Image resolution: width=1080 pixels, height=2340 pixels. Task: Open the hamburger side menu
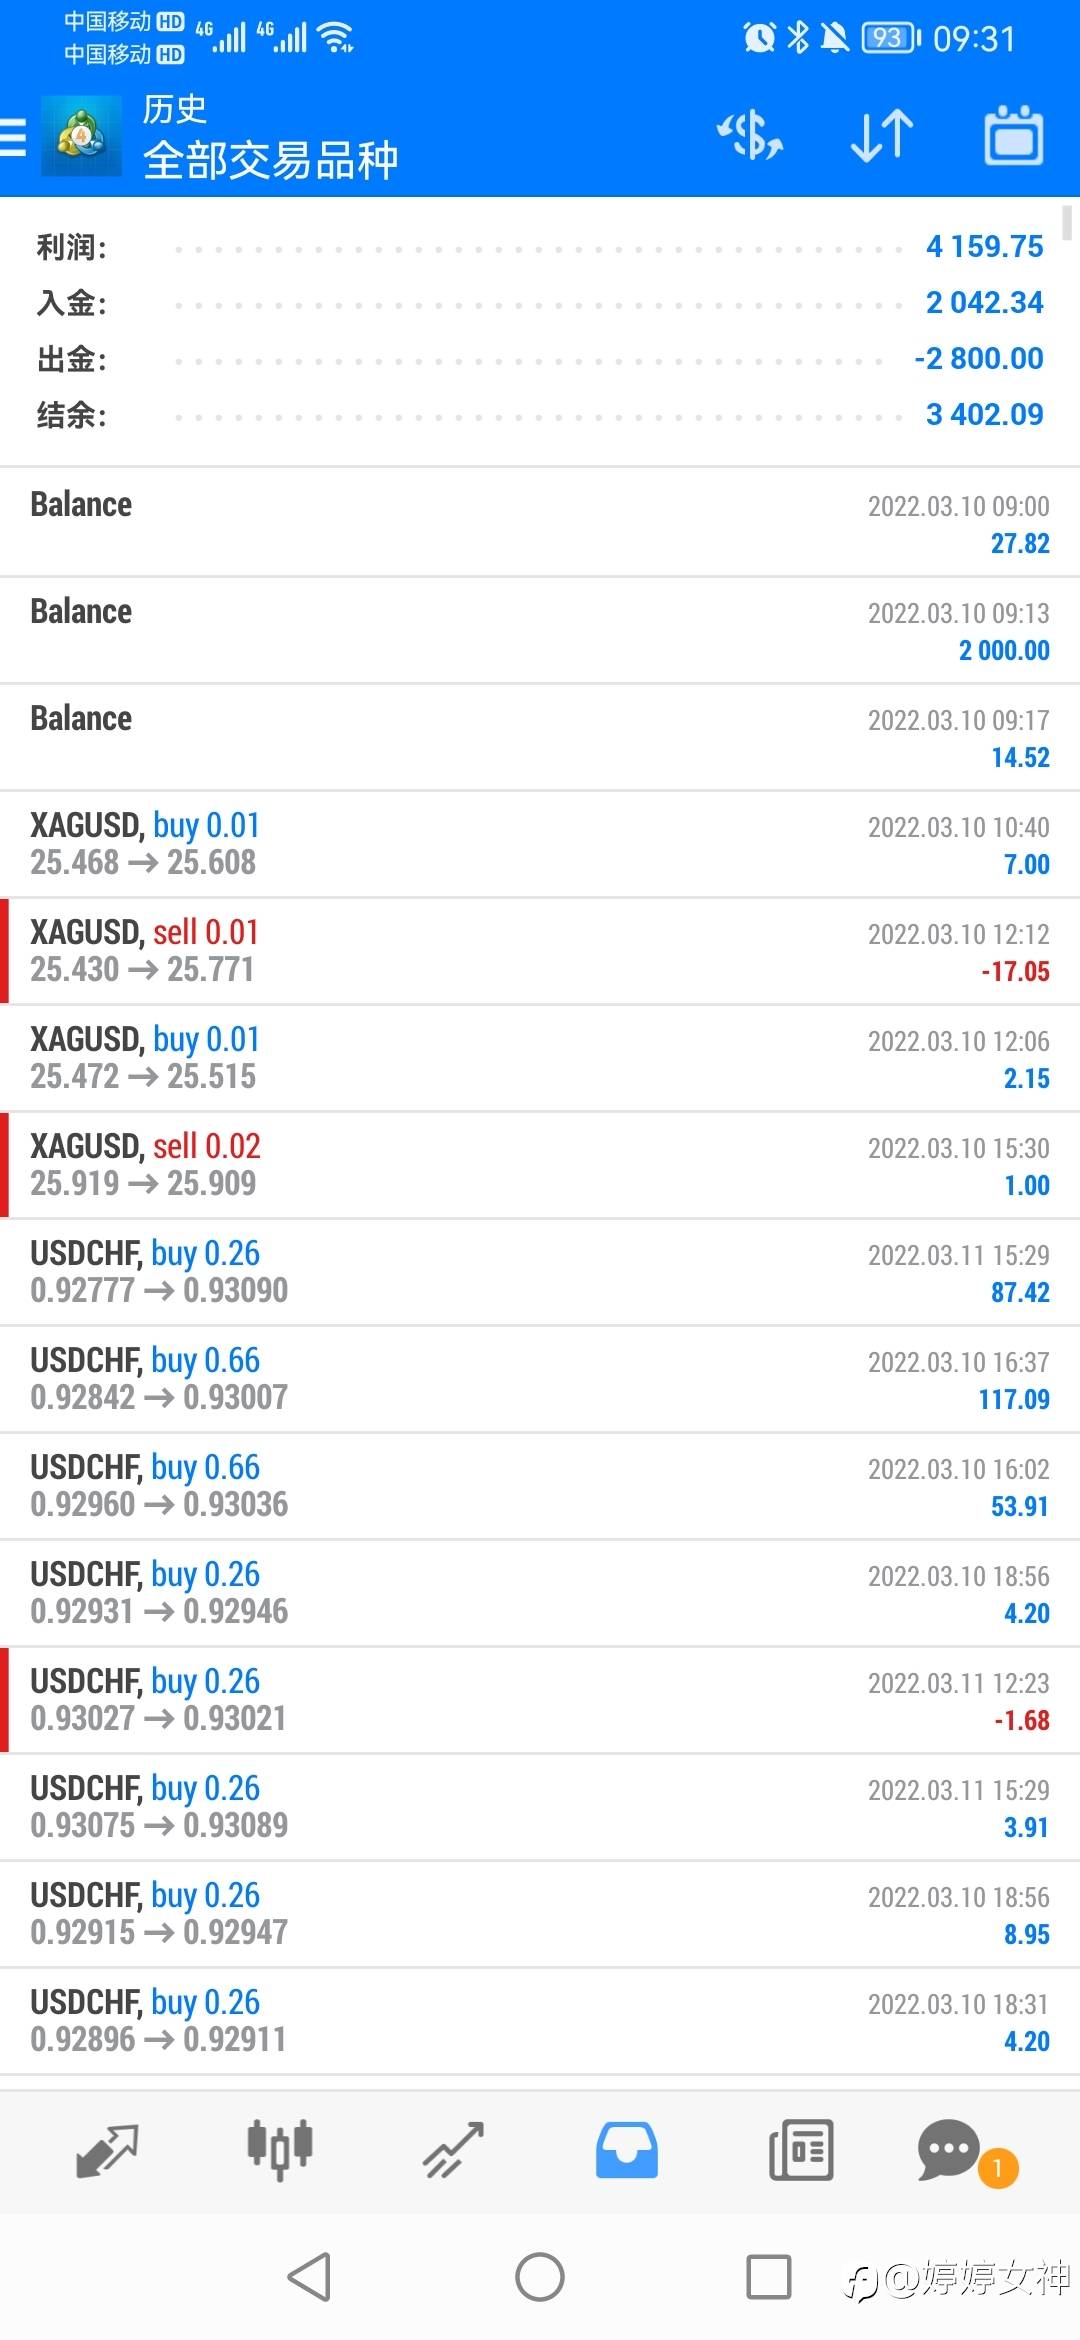pos(14,137)
